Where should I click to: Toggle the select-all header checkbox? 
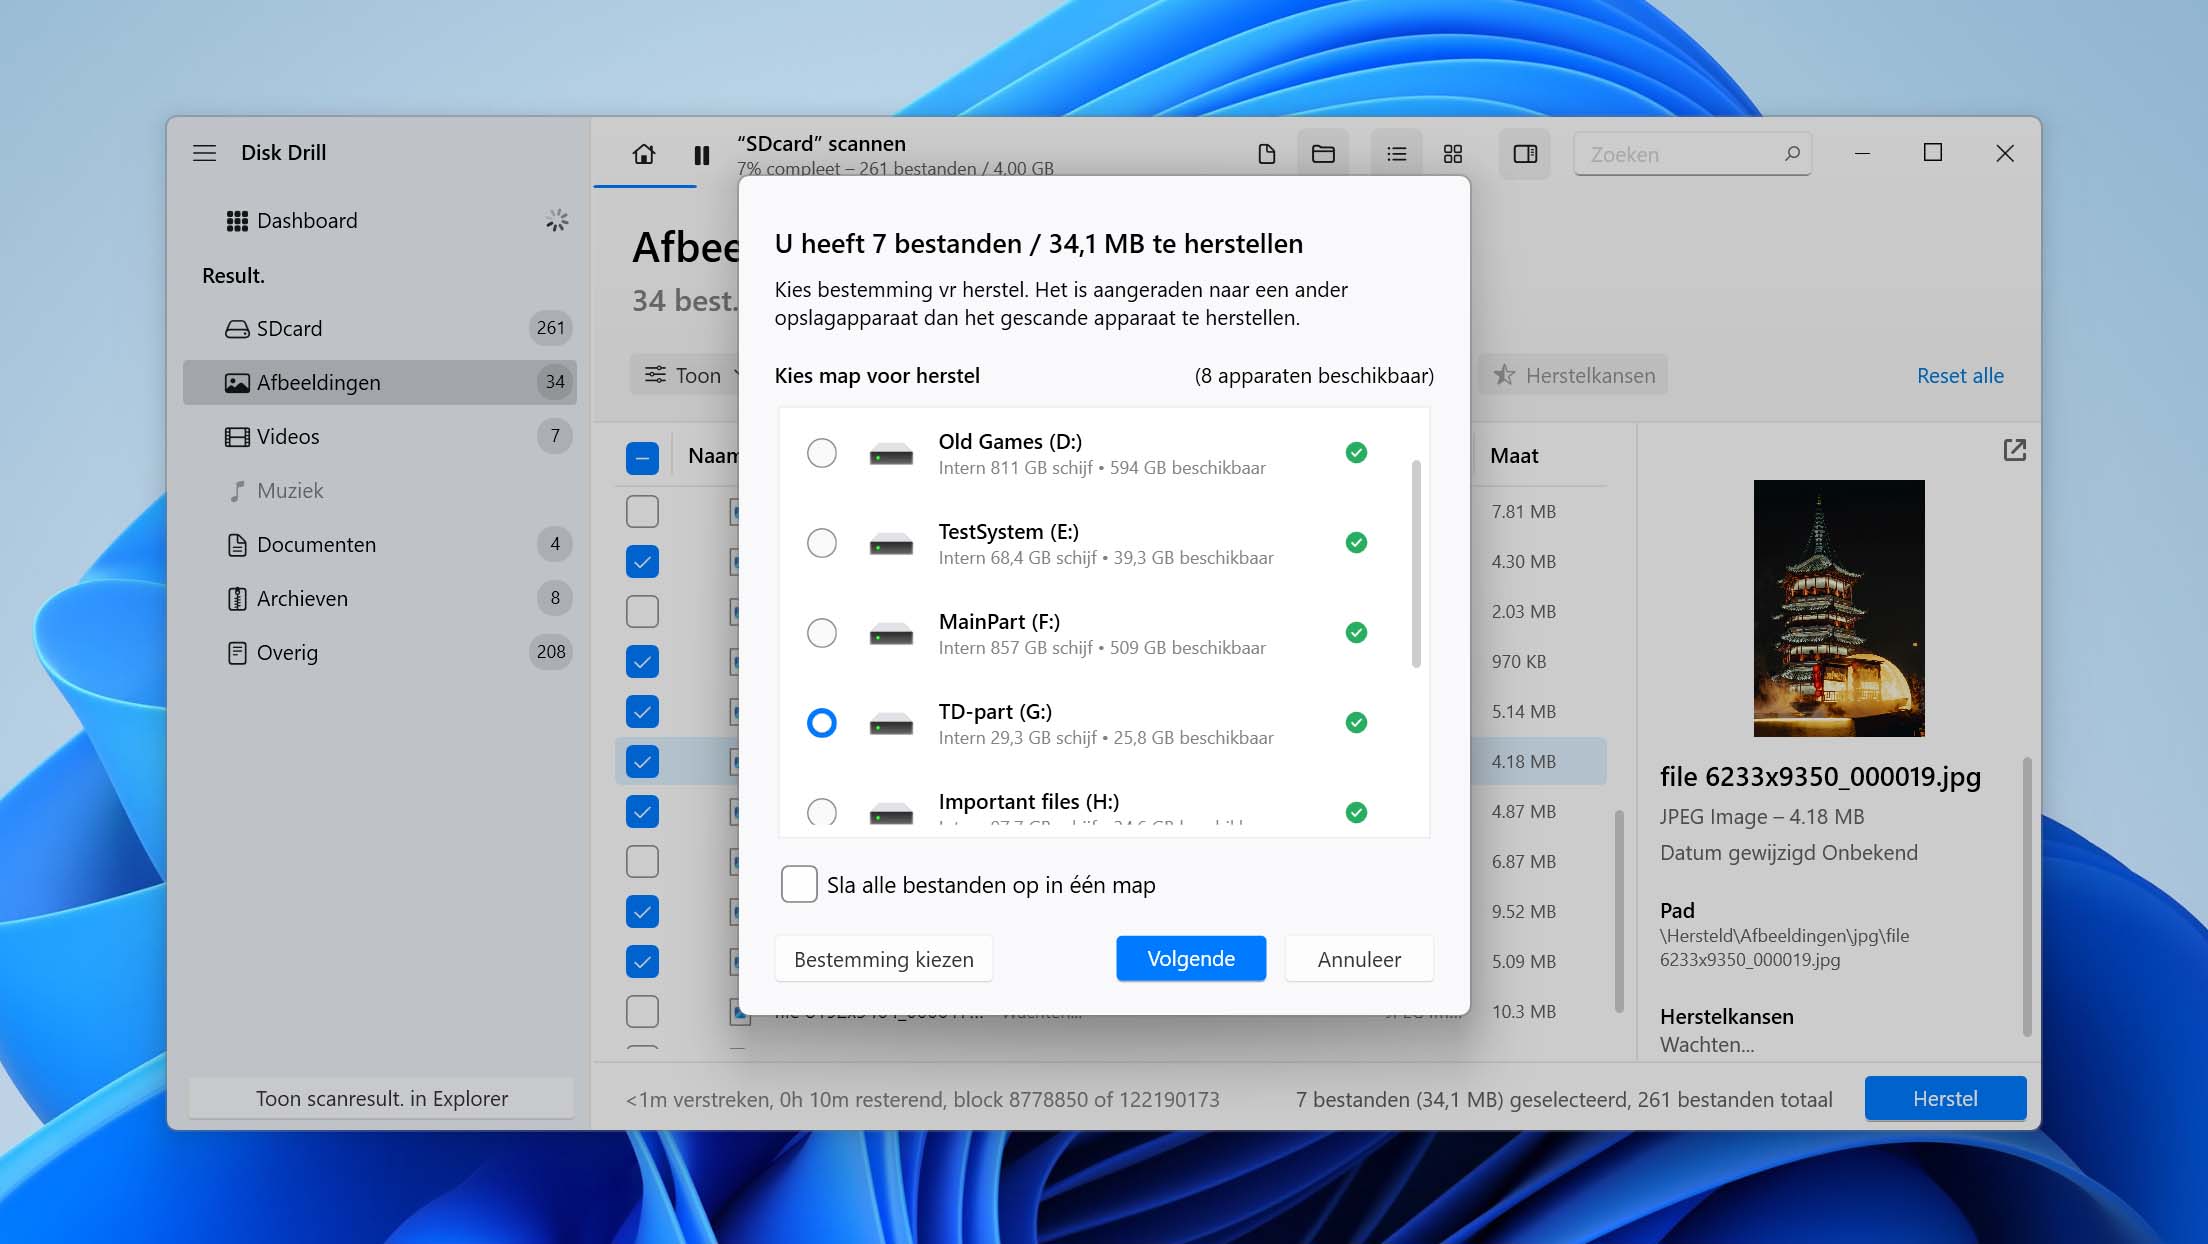642,457
